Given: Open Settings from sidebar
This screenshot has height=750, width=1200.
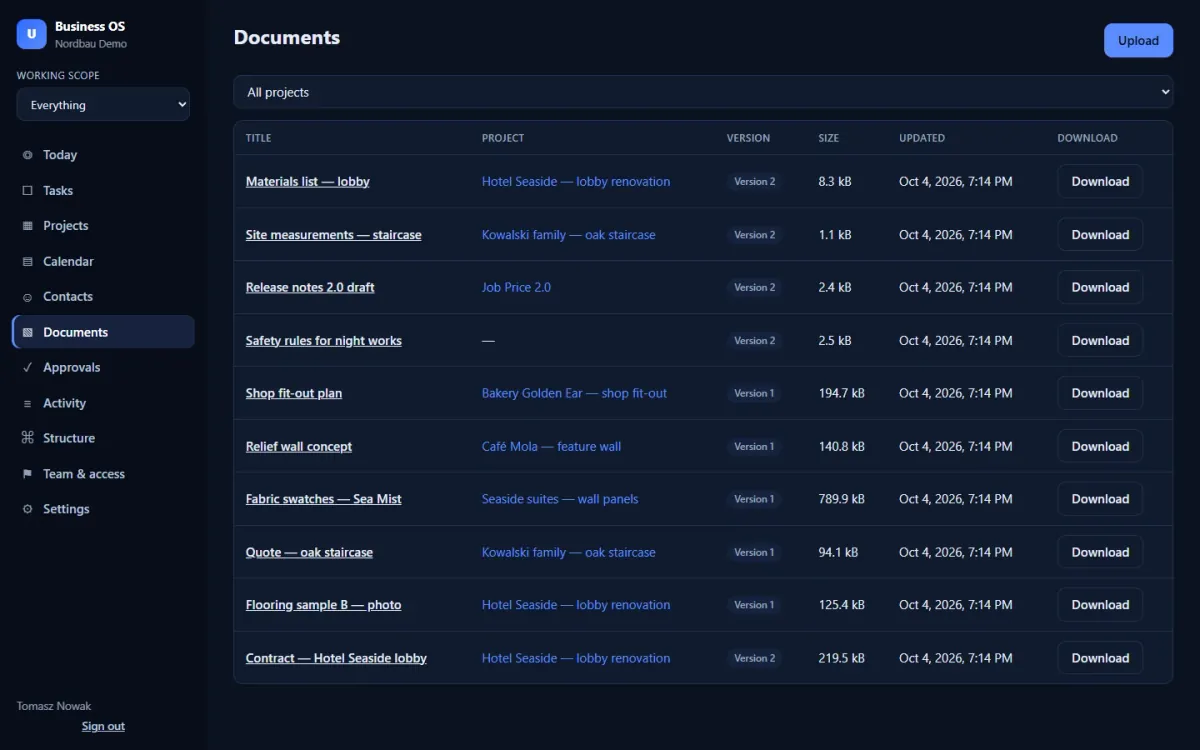Looking at the screenshot, I should 103,509.
